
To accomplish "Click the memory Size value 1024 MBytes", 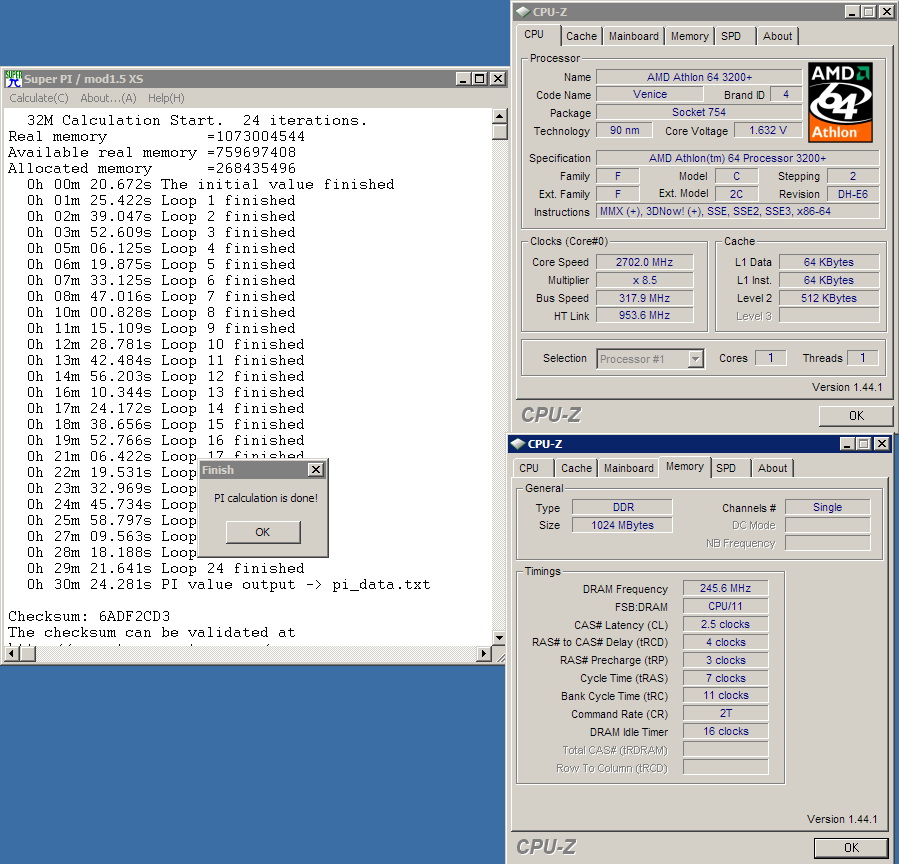I will point(622,525).
